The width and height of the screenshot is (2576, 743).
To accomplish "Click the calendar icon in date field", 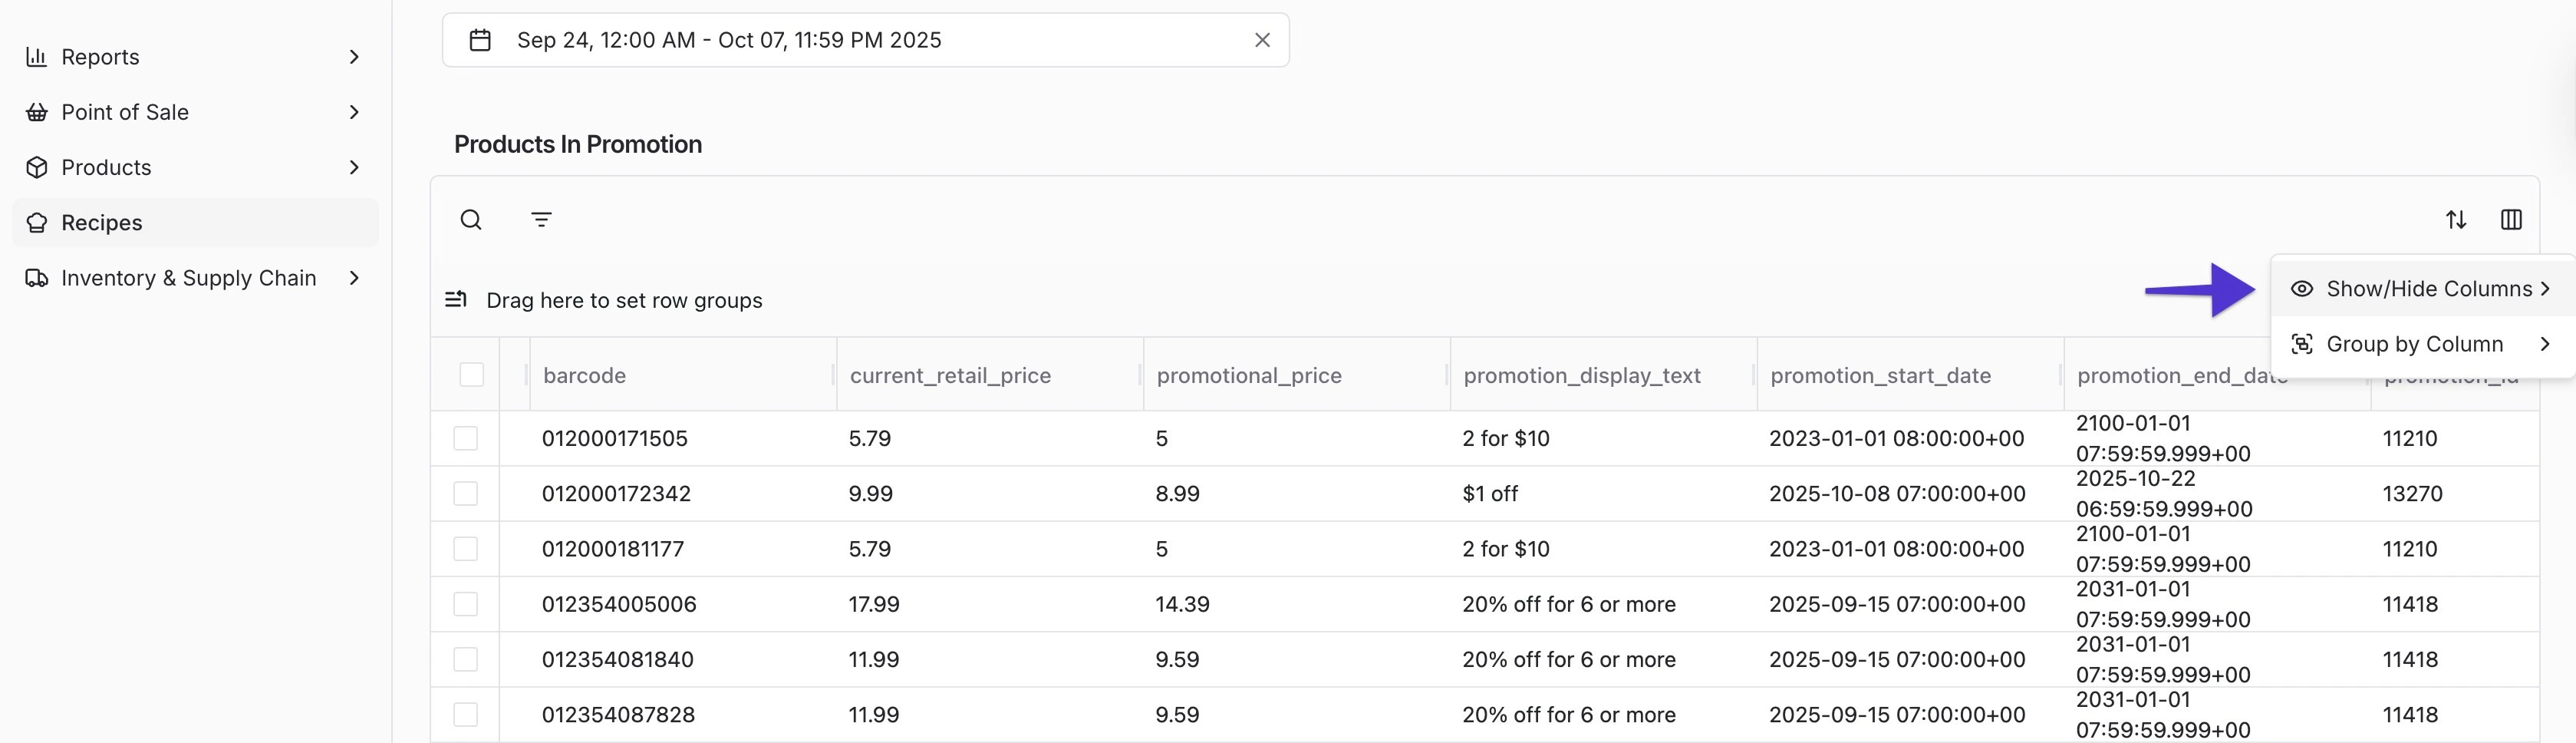I will tap(480, 40).
